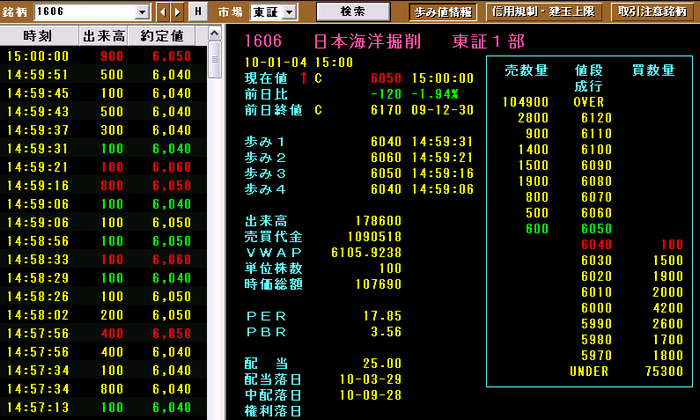The image size is (700, 420).
Task: Click the 東証1部 market label
Action: coord(488,42)
